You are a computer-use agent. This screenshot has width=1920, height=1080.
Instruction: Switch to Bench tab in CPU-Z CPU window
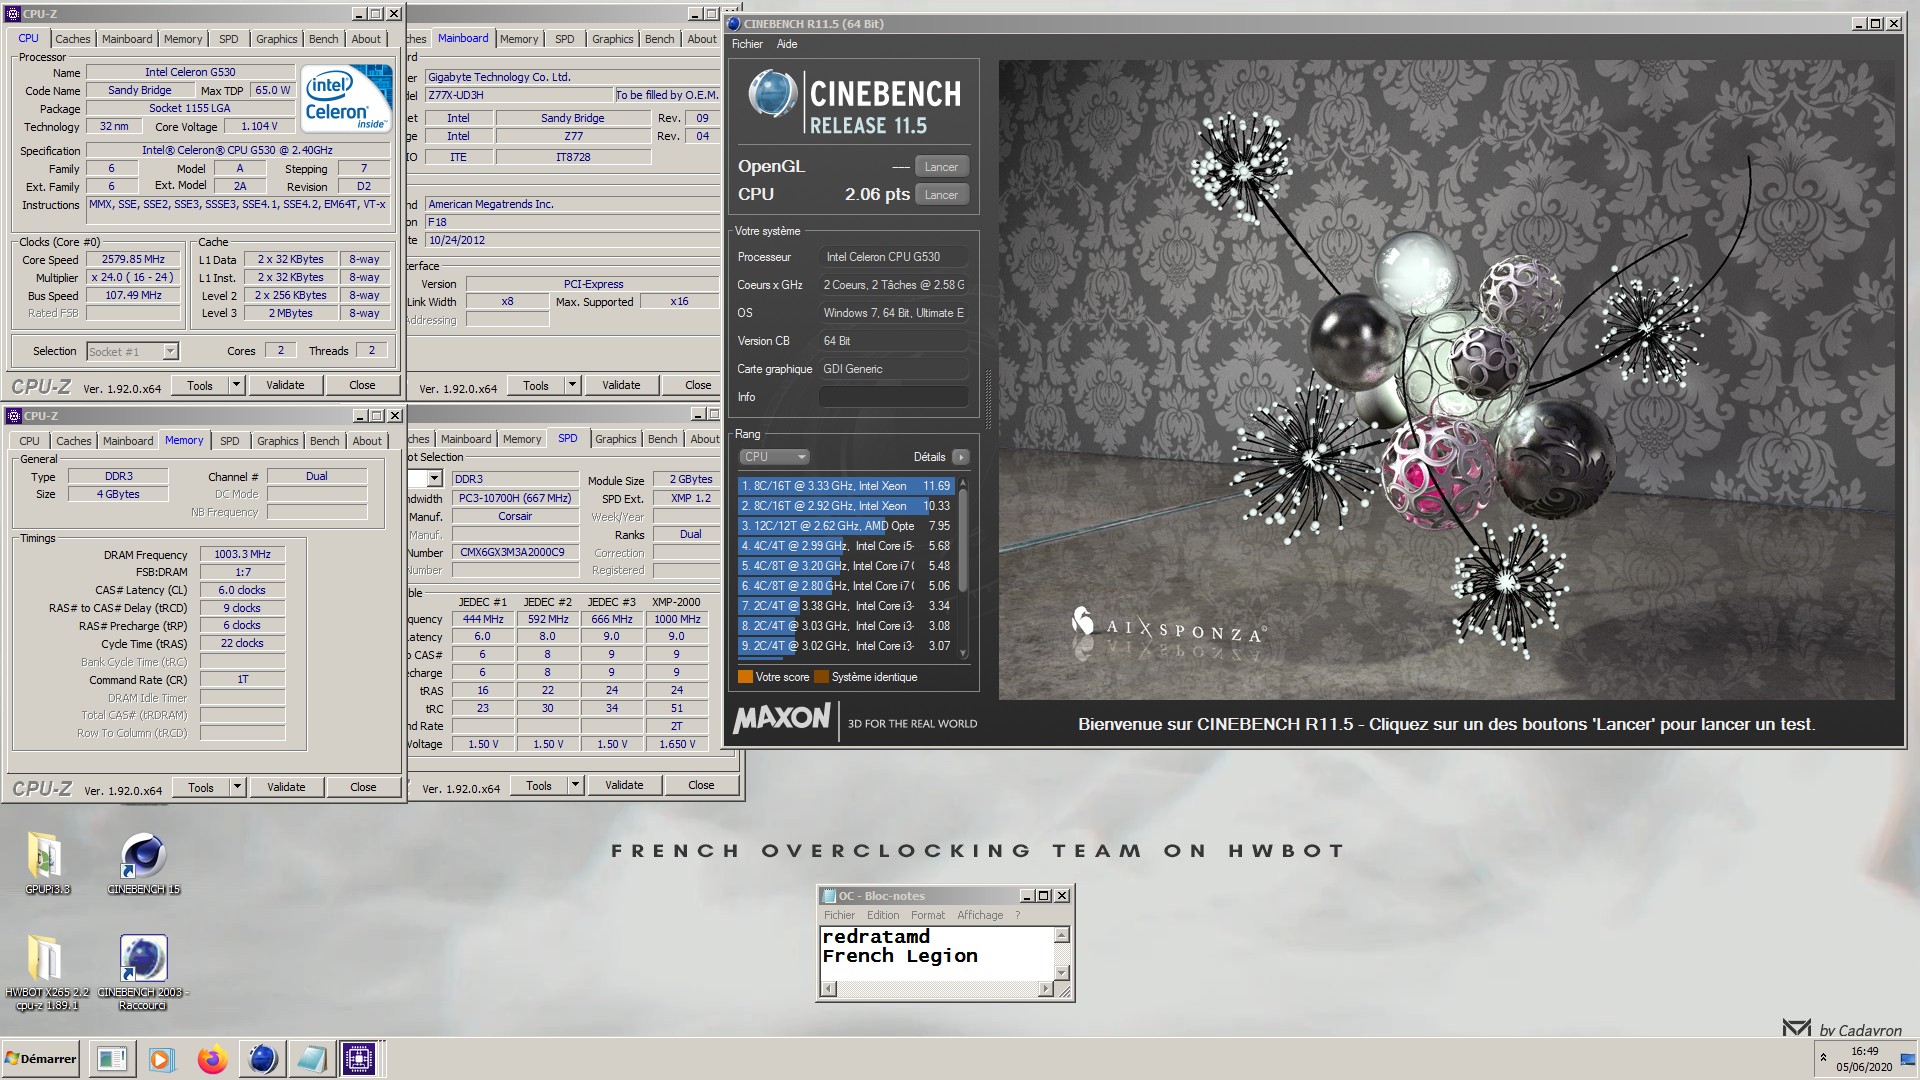pyautogui.click(x=323, y=39)
